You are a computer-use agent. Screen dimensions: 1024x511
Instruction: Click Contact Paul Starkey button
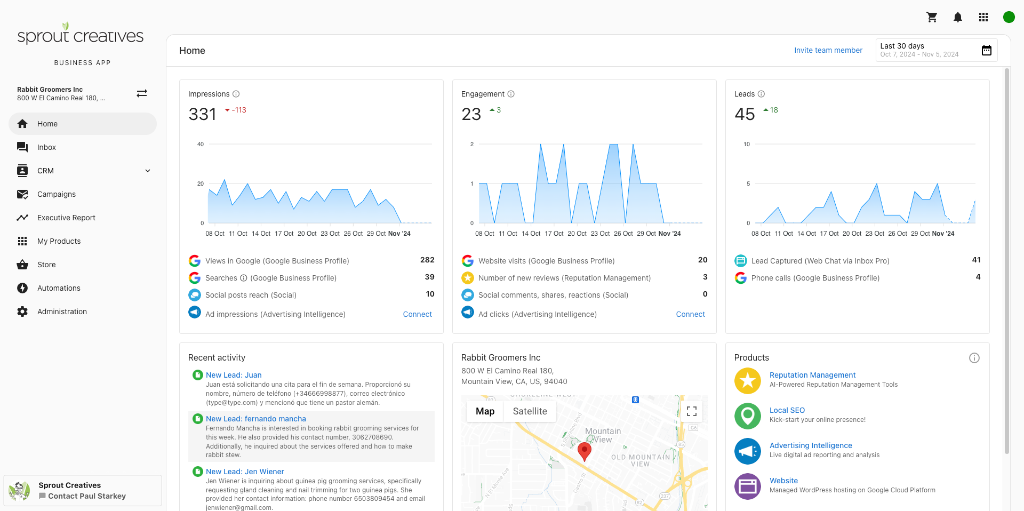(x=82, y=496)
